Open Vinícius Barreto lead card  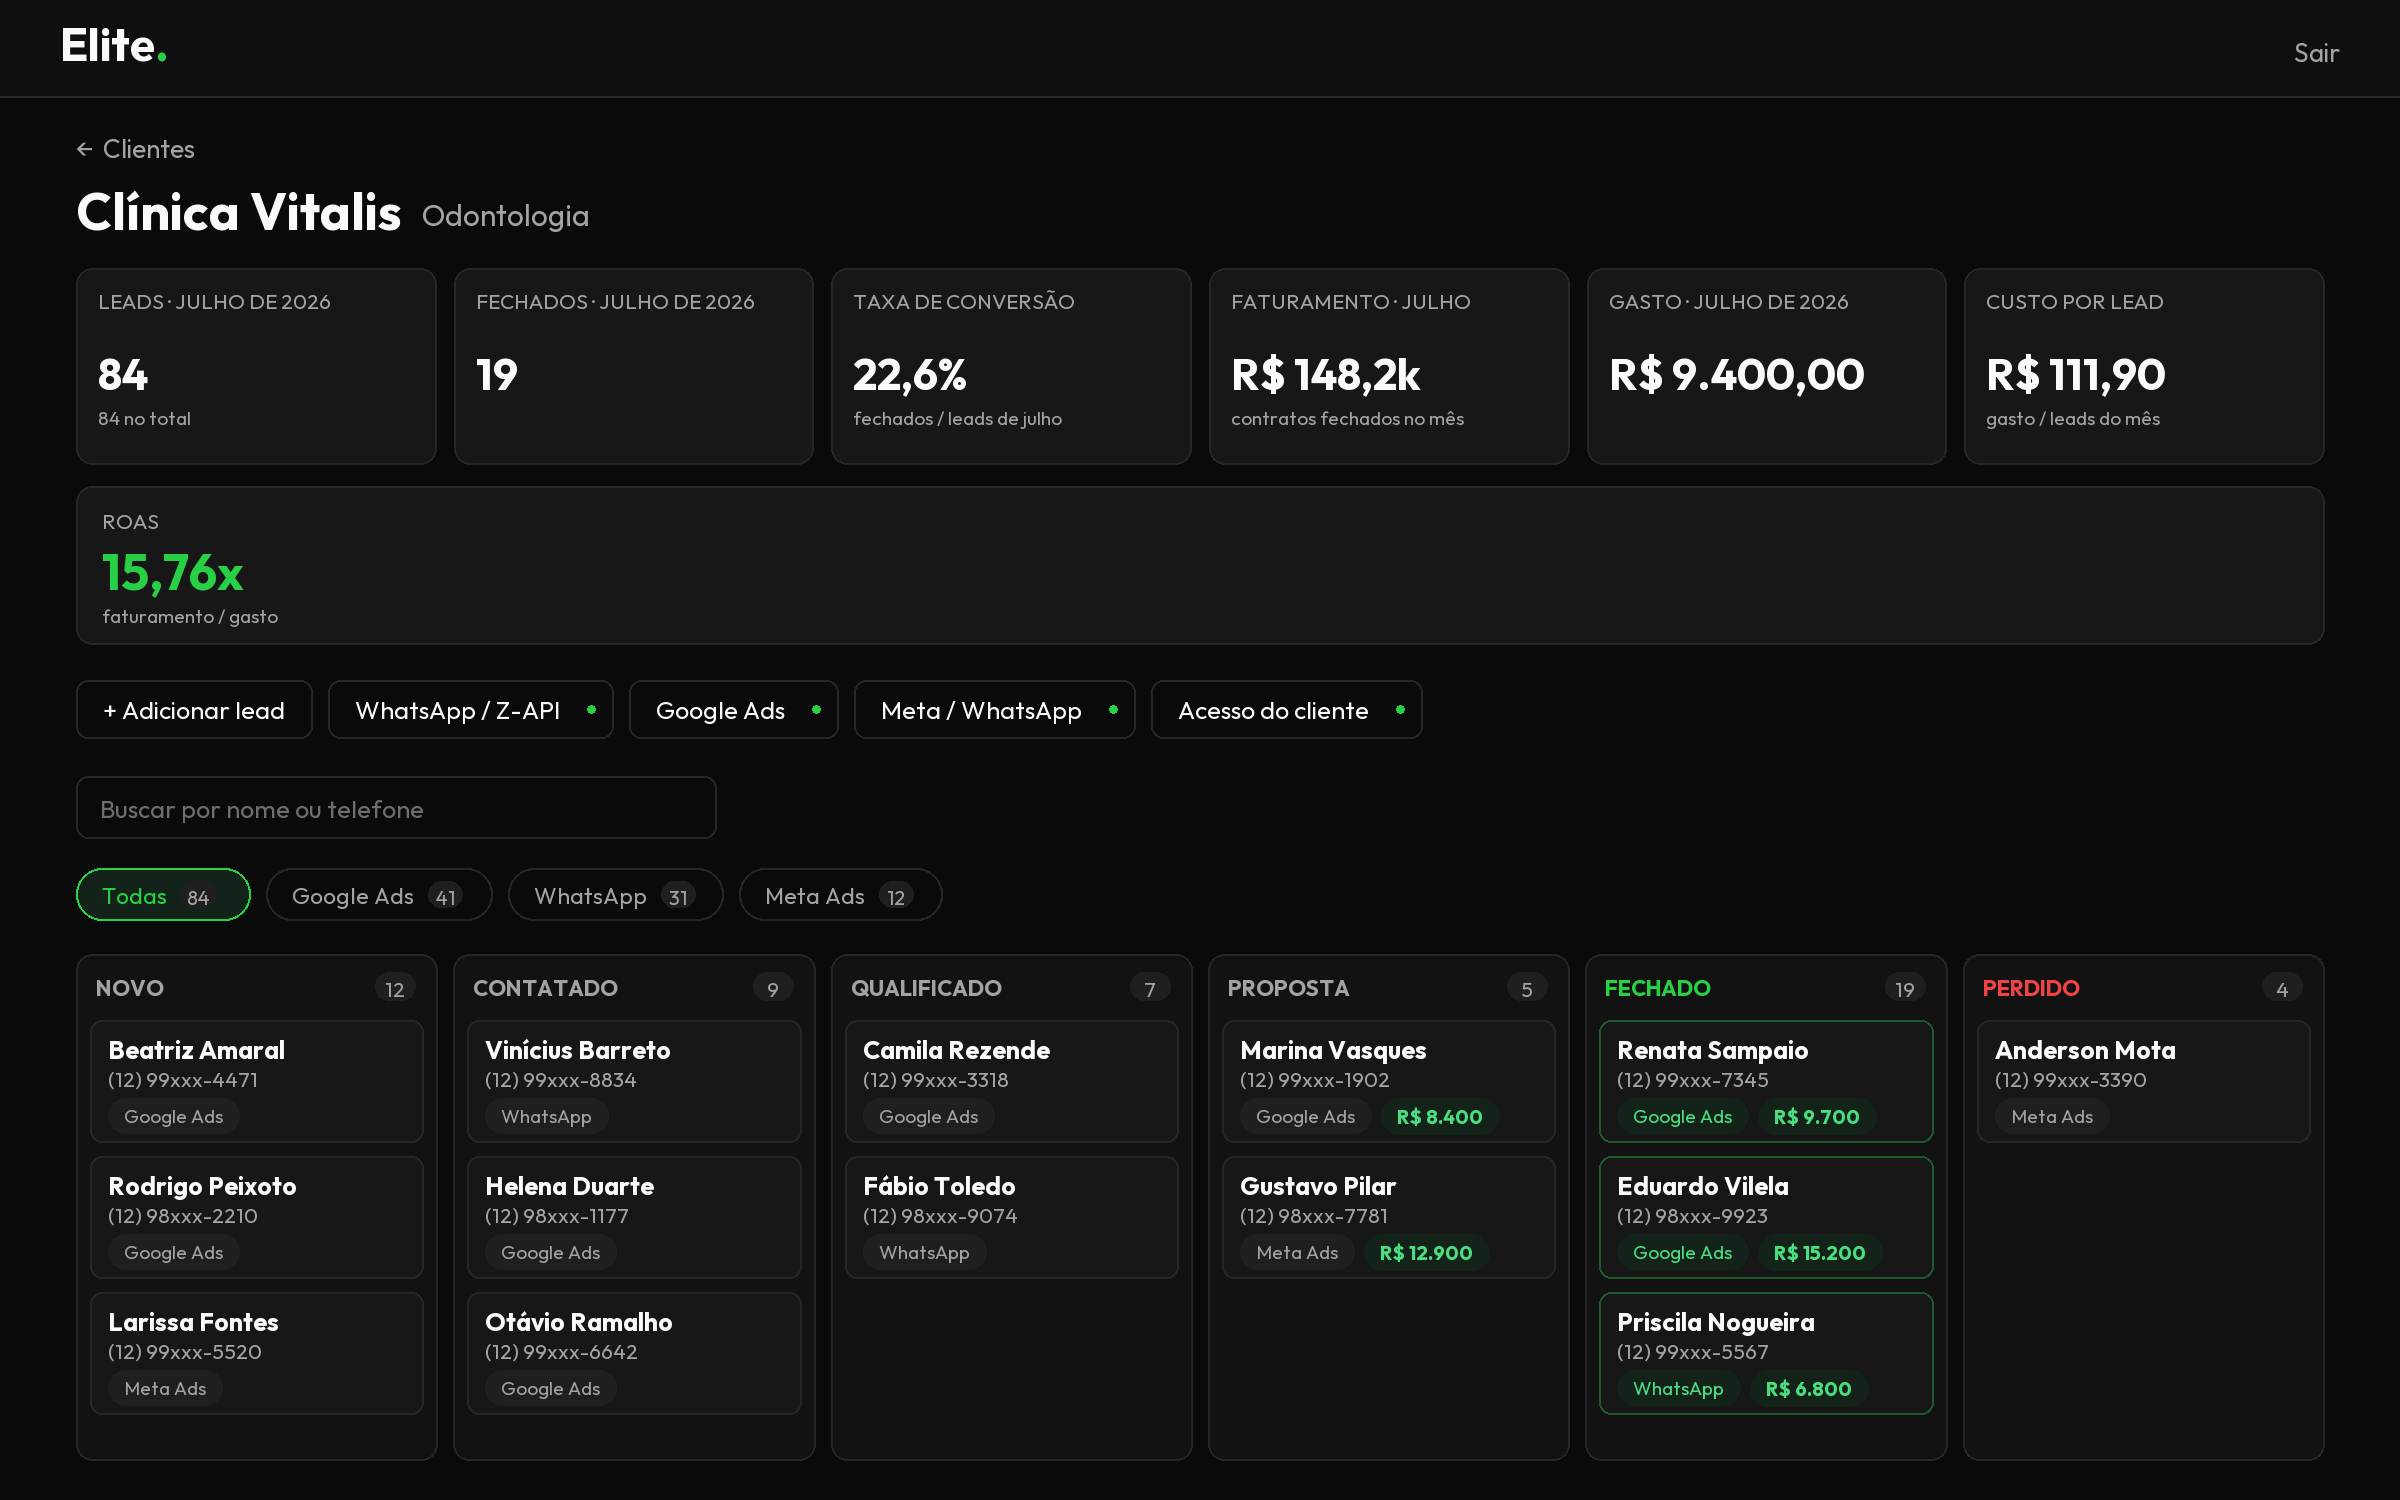(634, 1081)
